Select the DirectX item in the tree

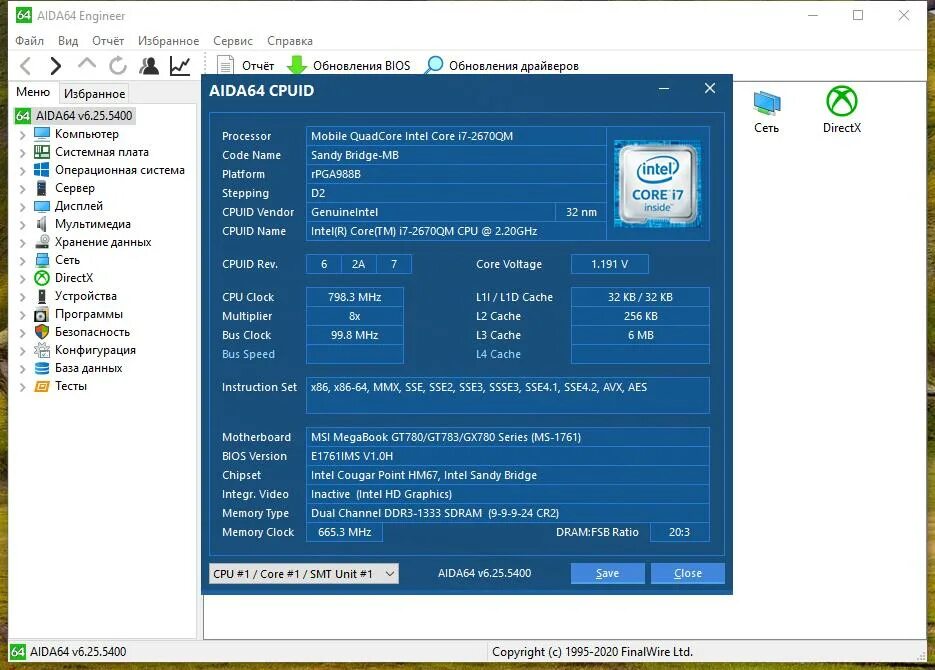tap(74, 278)
